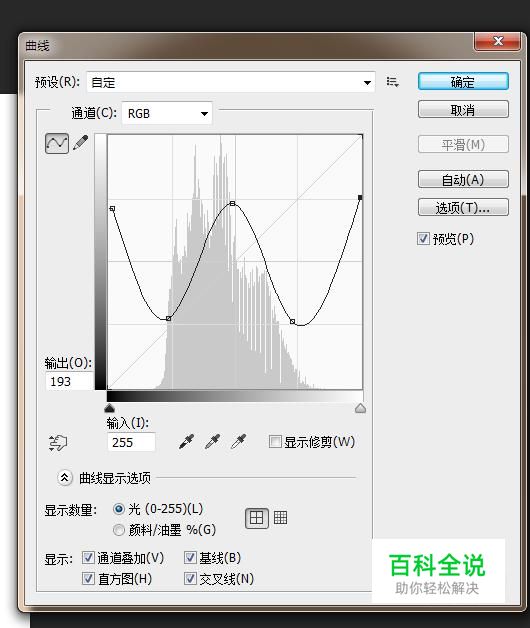
Task: Uncheck 基线(B) baseline option
Action: pos(190,558)
